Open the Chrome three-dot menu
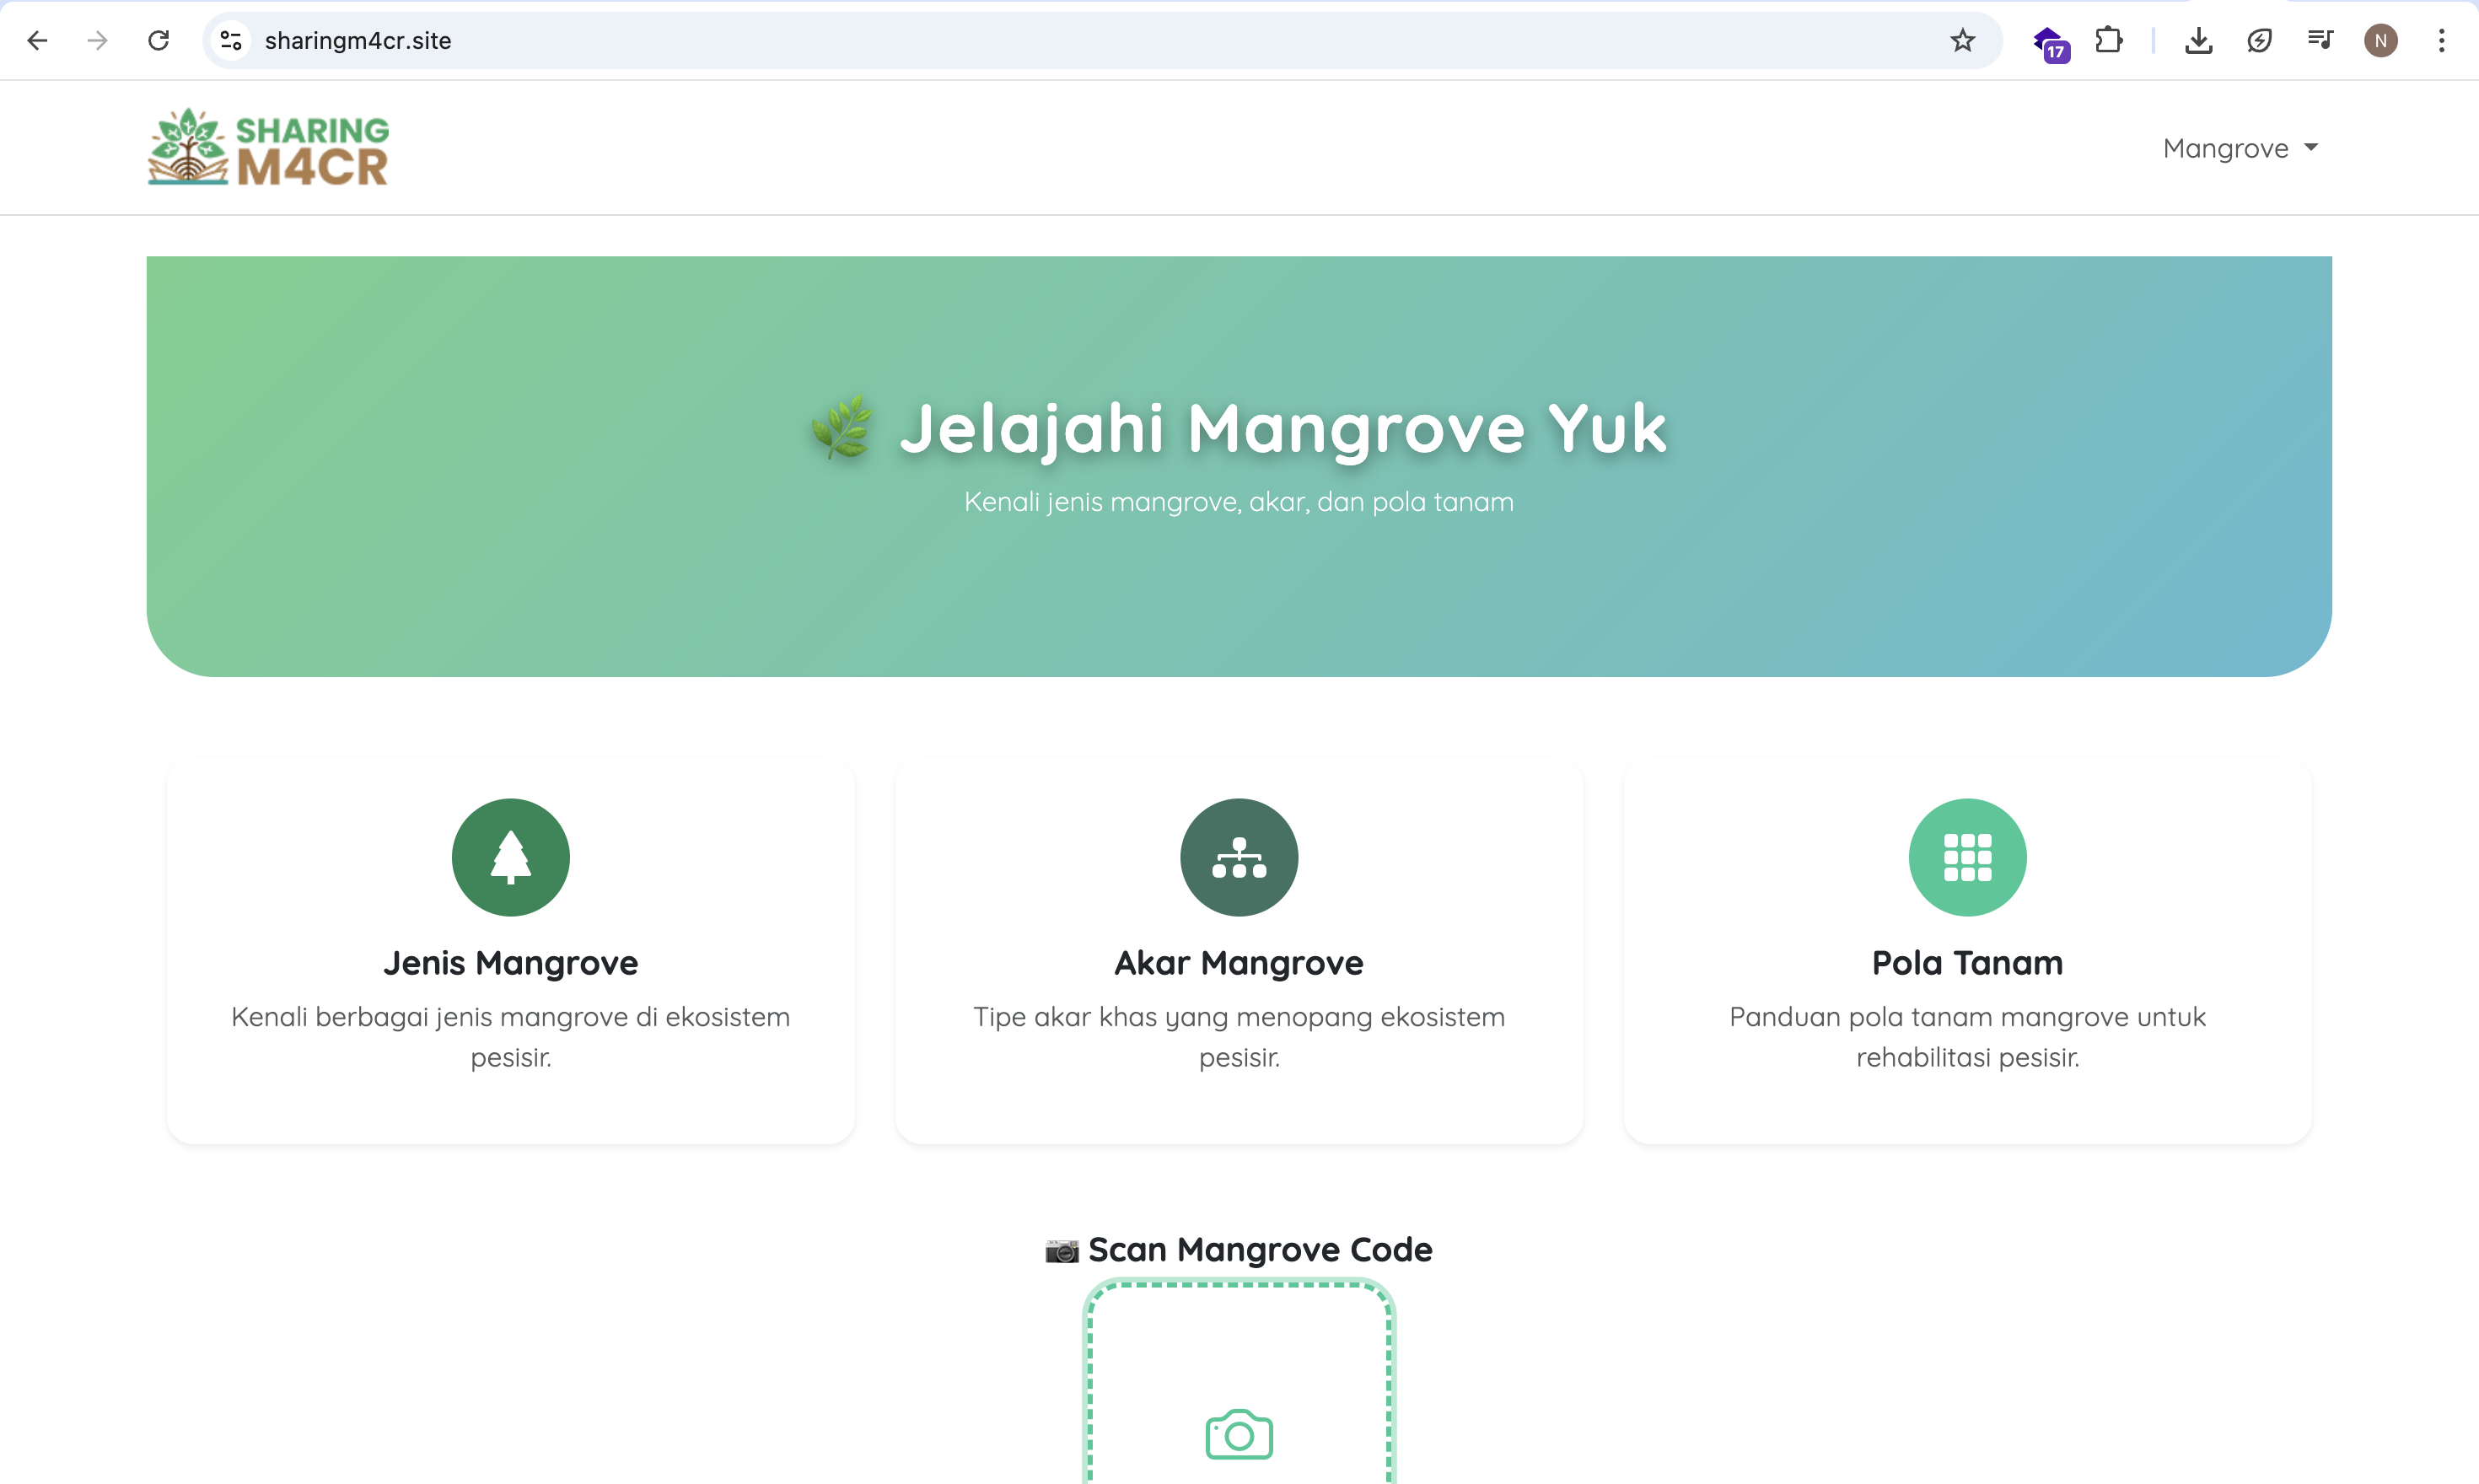The width and height of the screenshot is (2479, 1484). coord(2442,40)
